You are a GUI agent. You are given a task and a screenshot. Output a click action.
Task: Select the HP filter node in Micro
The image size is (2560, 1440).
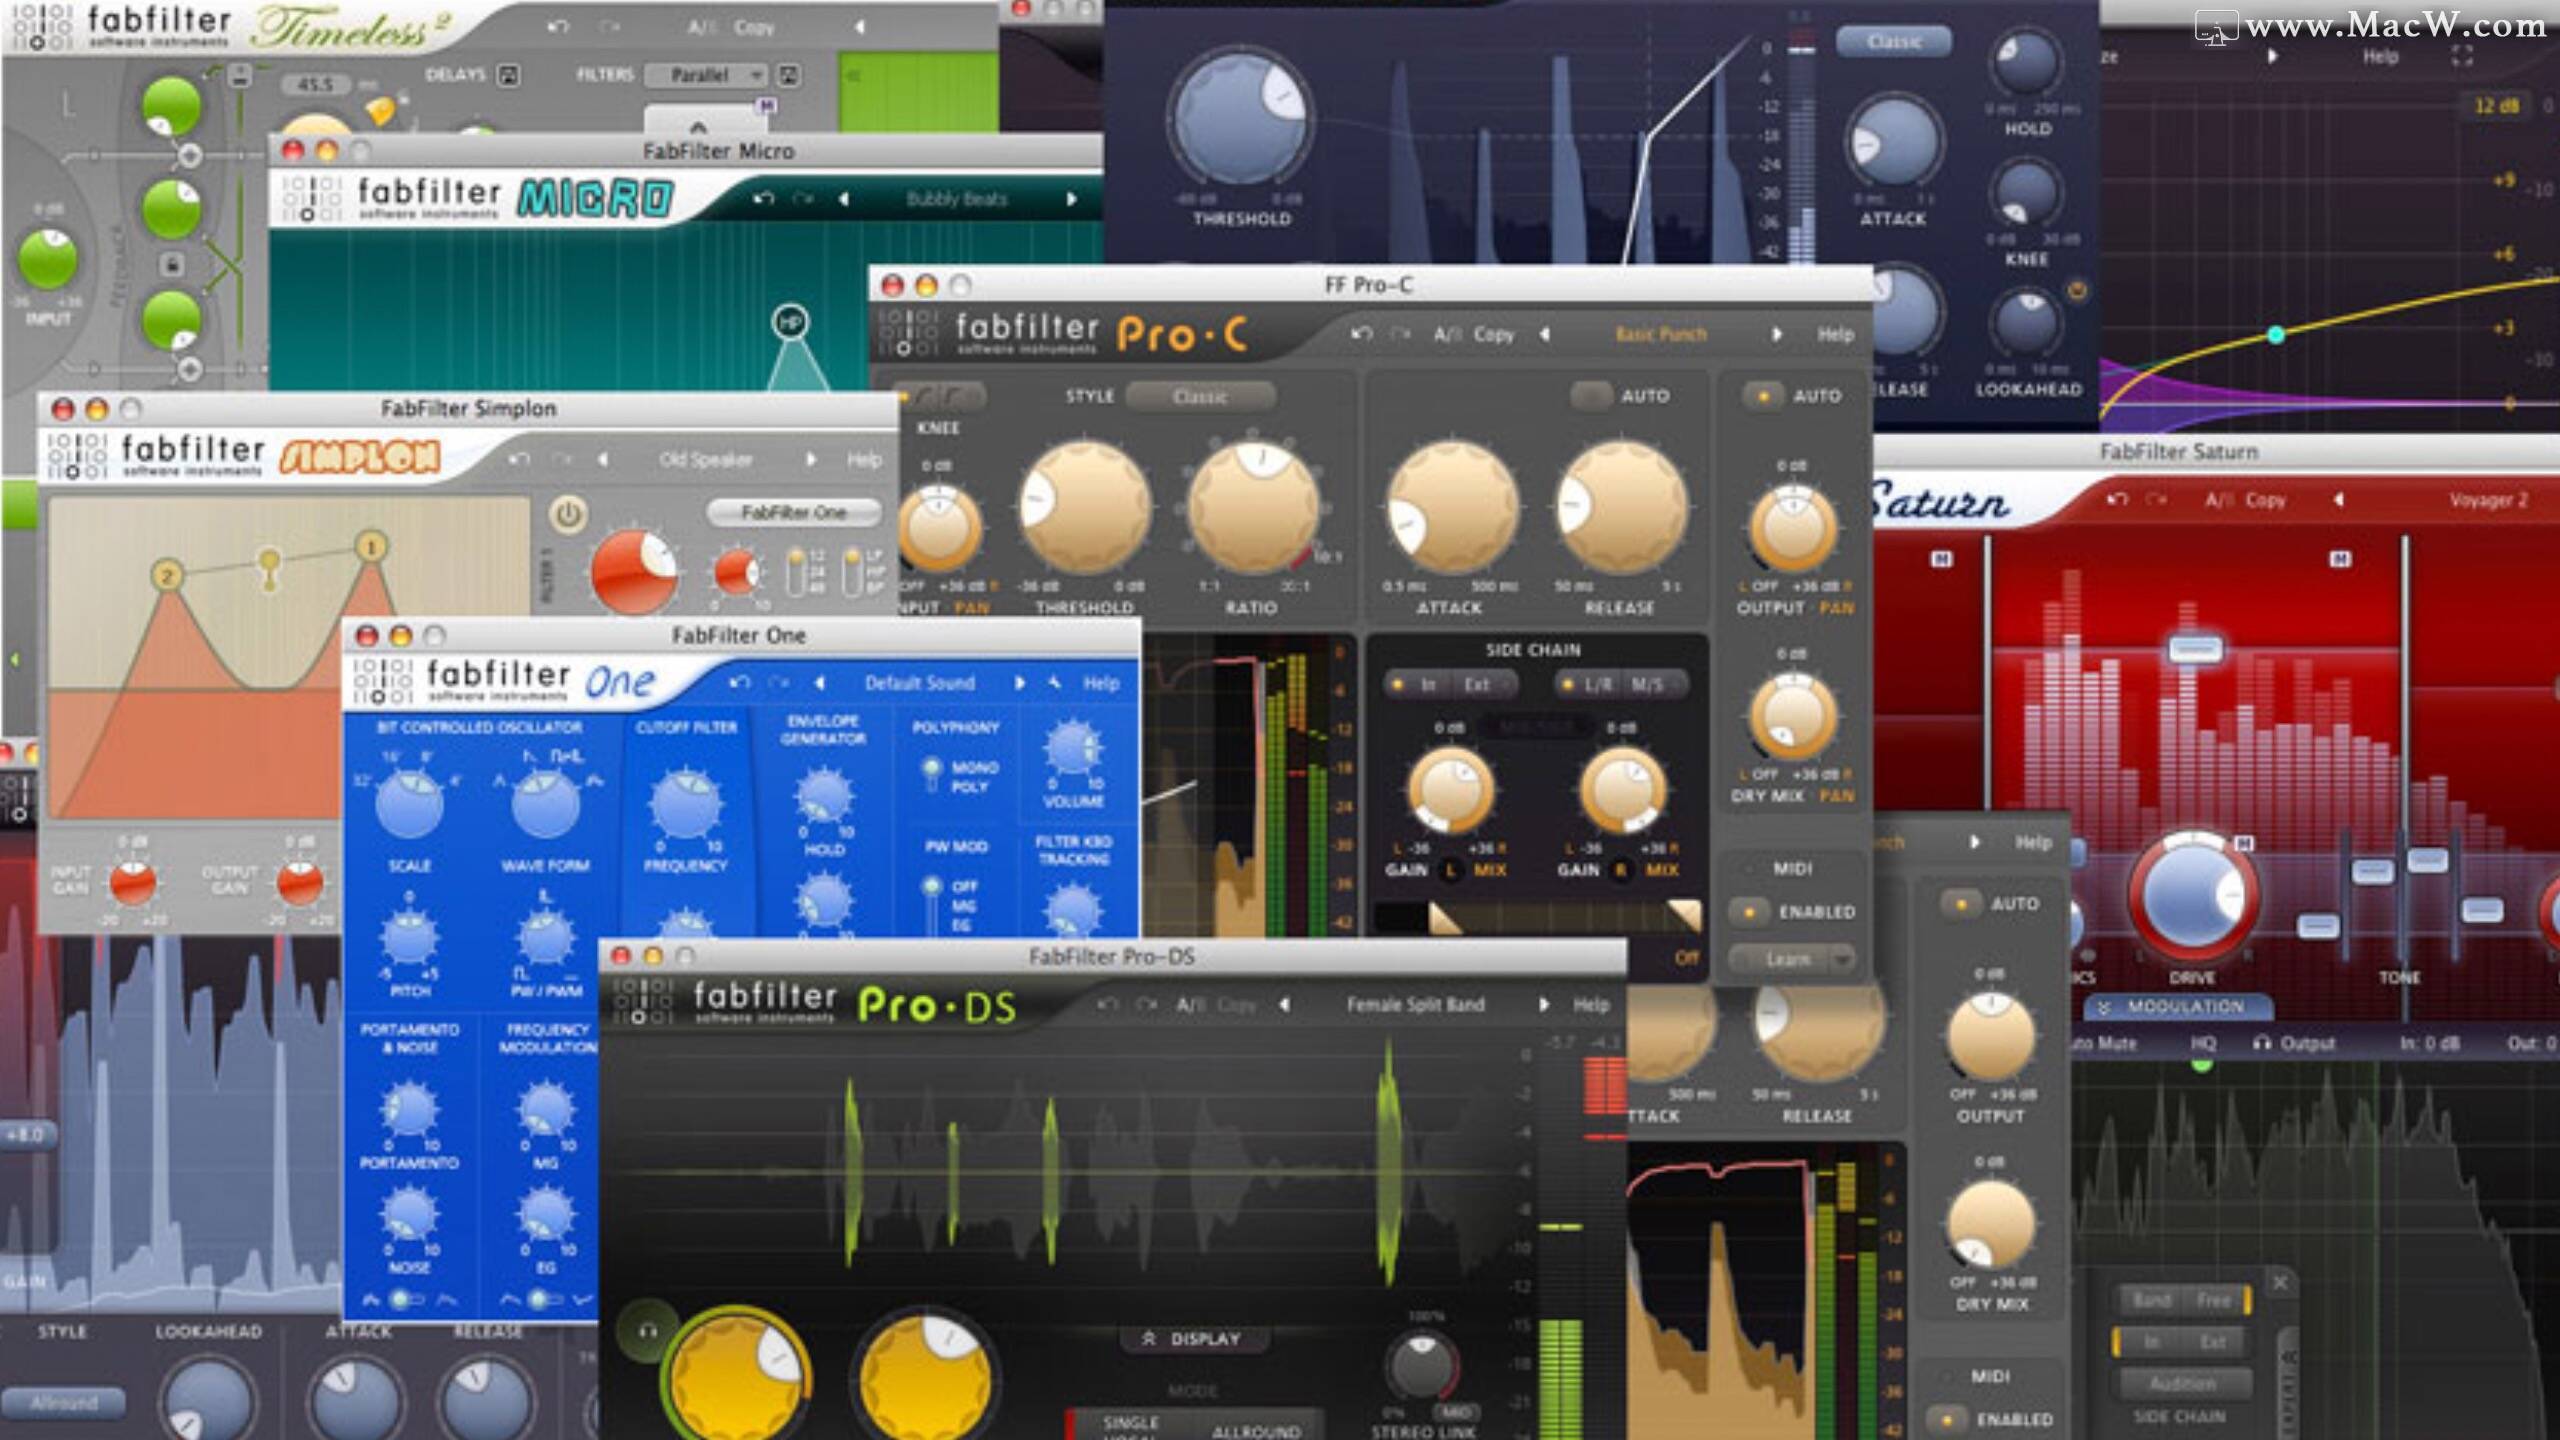(790, 322)
